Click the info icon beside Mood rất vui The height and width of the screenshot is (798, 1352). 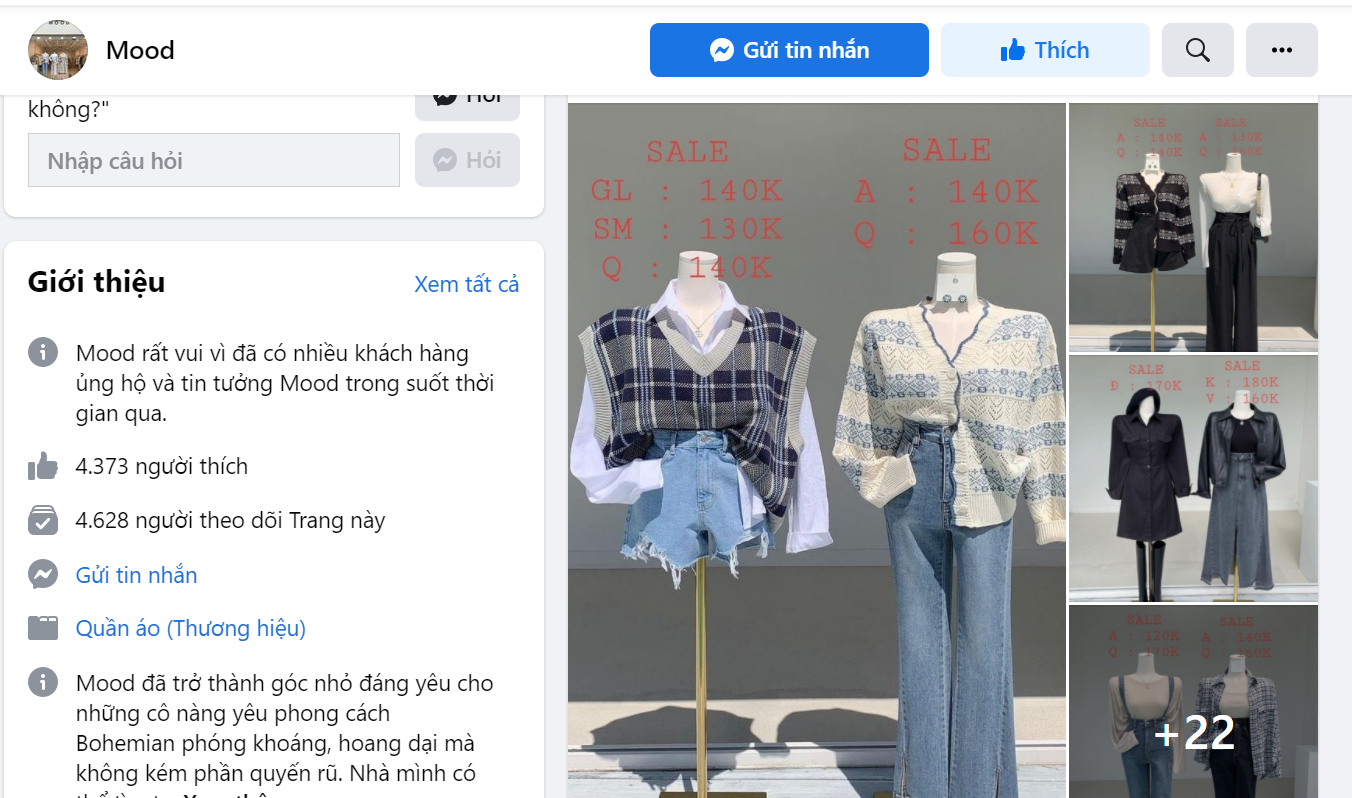(x=43, y=352)
